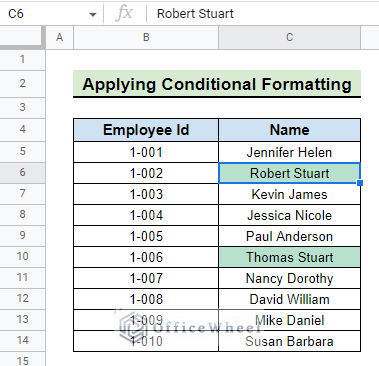Select cell with 1-004
This screenshot has height=366, width=379.
tap(146, 215)
